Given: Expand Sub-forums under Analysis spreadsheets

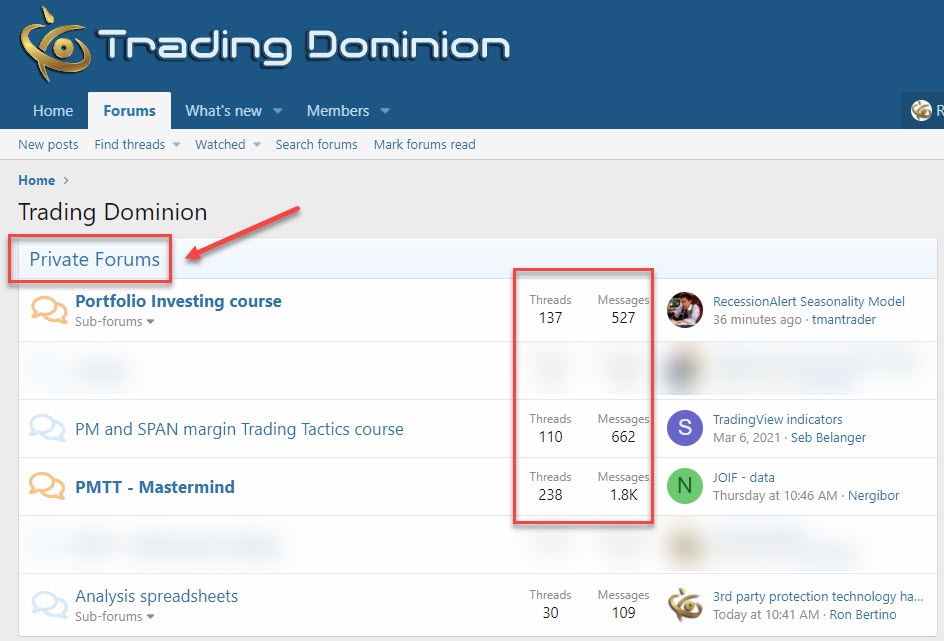Looking at the screenshot, I should (114, 616).
